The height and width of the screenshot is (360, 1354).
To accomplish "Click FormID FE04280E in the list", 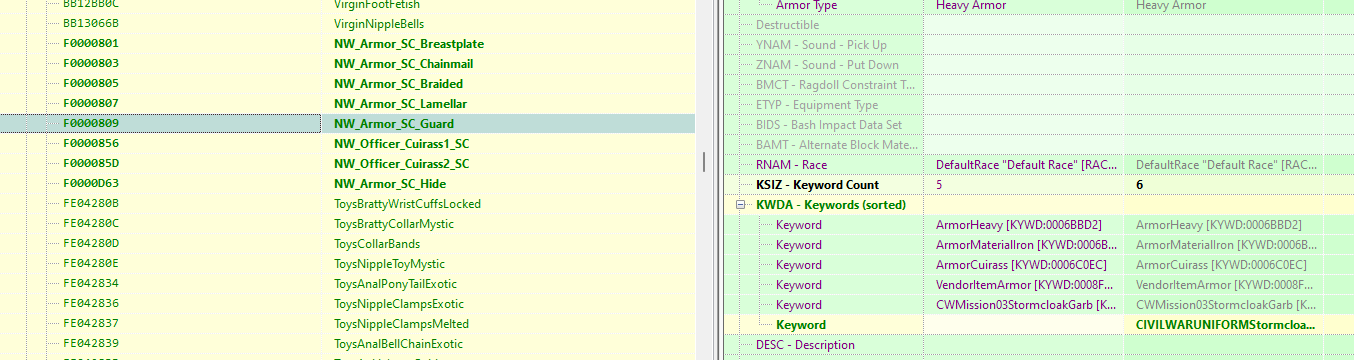I will click(91, 264).
